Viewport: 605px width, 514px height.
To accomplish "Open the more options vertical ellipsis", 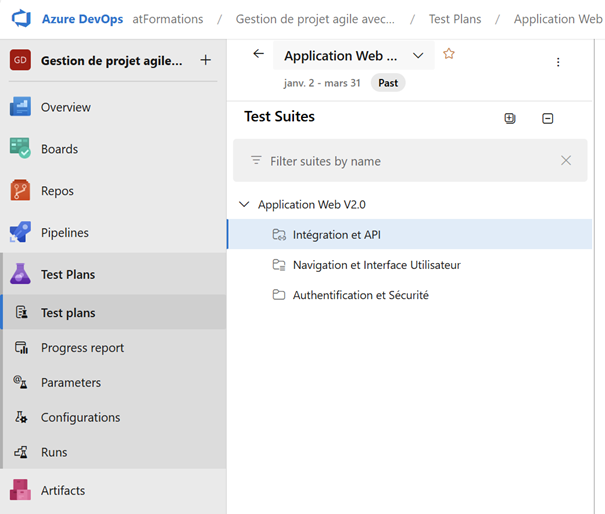I will coord(558,62).
